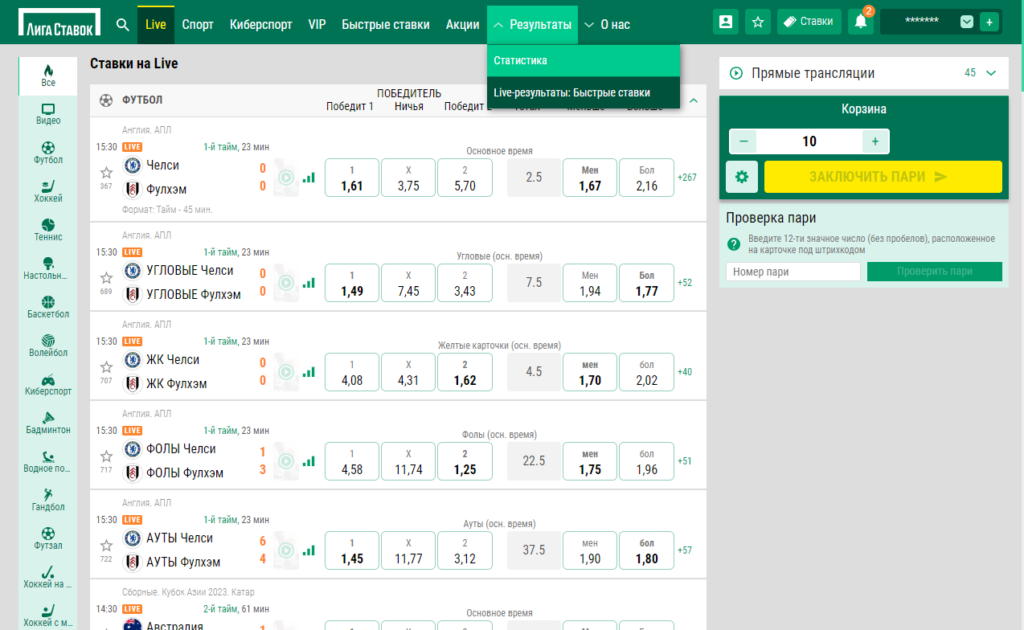Select 'Все' flame icon in sidebar
The height and width of the screenshot is (630, 1024).
48,76
